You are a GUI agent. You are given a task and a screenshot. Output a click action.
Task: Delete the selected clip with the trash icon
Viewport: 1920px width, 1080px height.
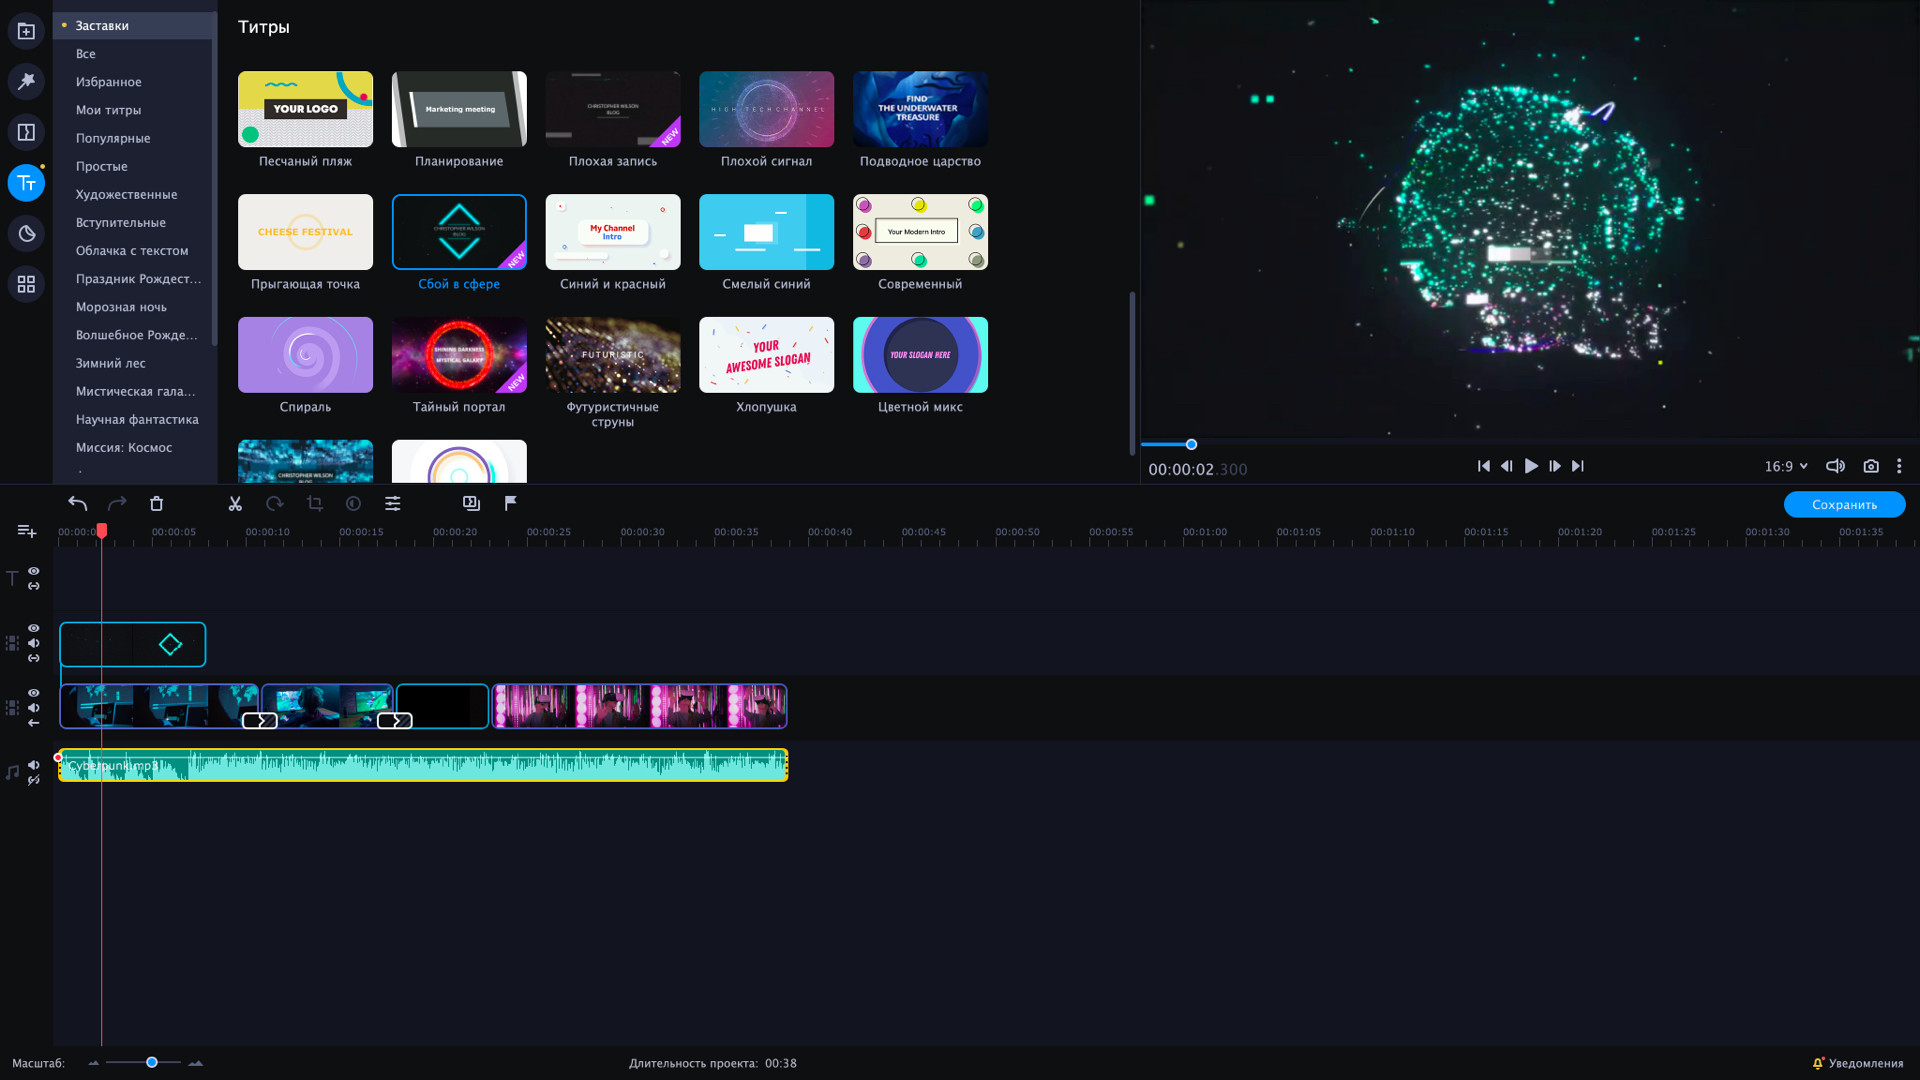point(156,504)
